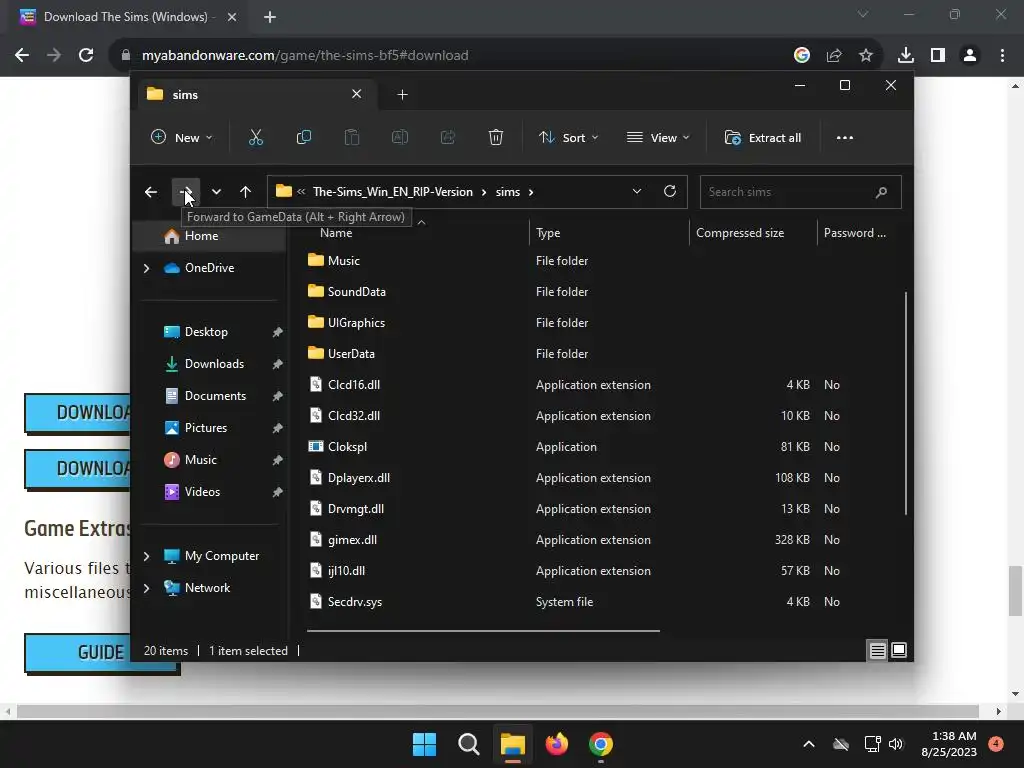Expand Network tree node
Viewport: 1024px width, 768px height.
(x=146, y=588)
